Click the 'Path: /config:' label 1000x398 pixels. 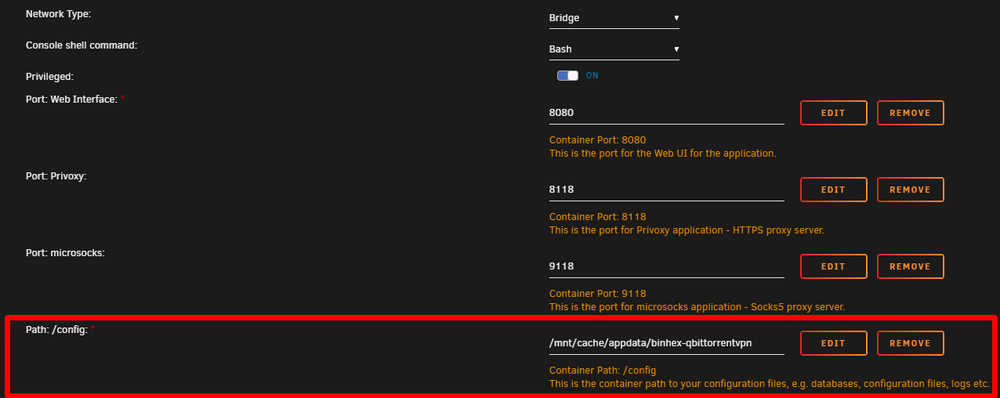(56, 329)
